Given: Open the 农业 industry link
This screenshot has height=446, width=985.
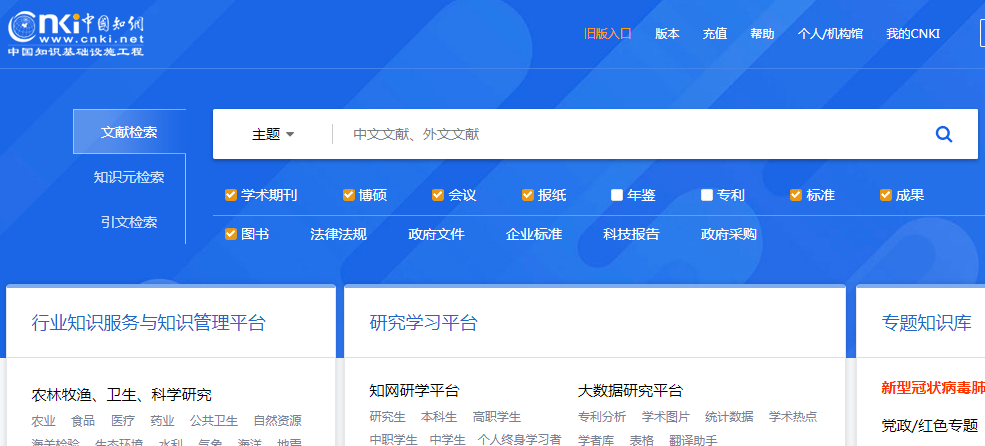Looking at the screenshot, I should point(43,421).
